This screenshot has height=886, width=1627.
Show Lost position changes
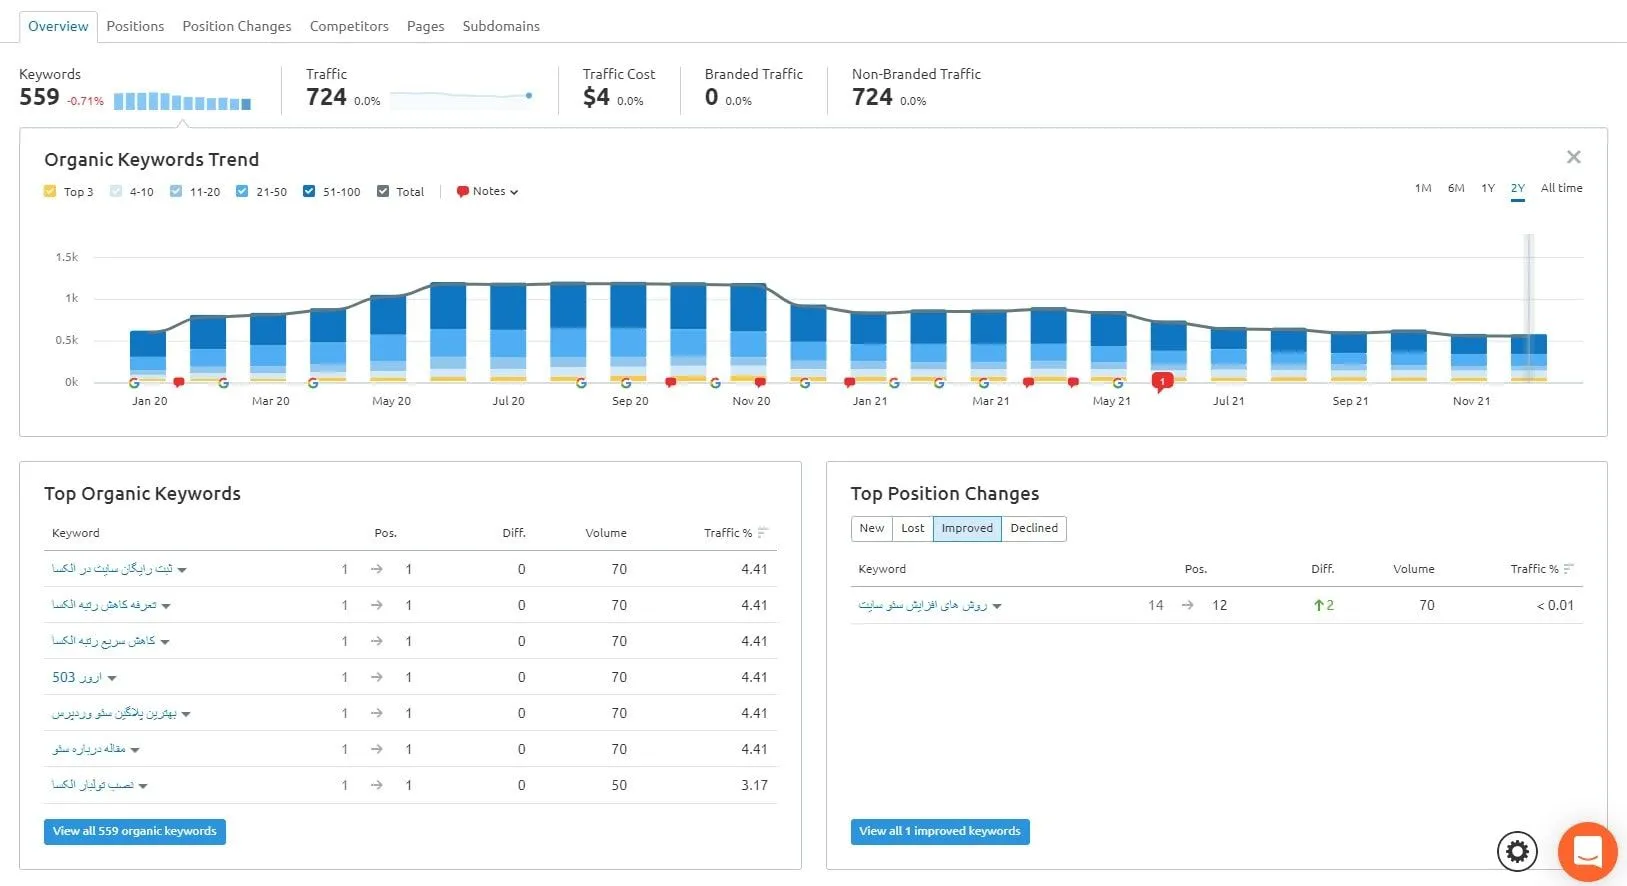(x=913, y=528)
